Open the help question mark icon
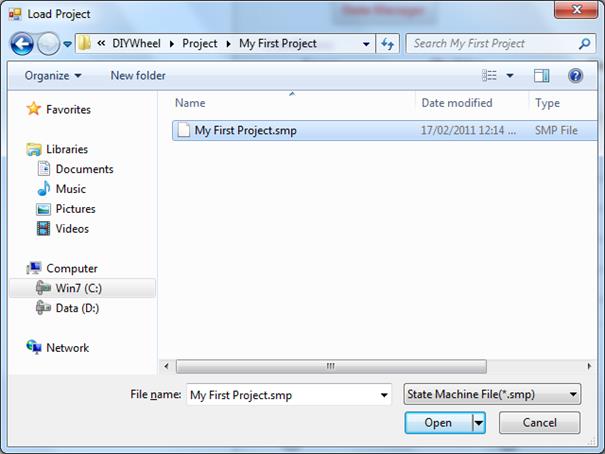The height and width of the screenshot is (454, 605). coord(575,75)
